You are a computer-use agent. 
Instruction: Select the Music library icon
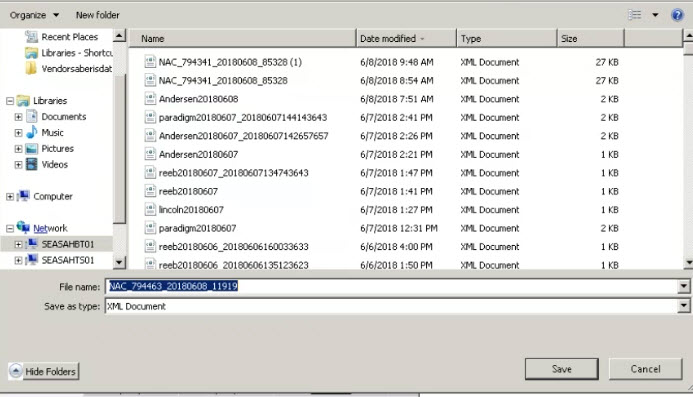(x=31, y=132)
